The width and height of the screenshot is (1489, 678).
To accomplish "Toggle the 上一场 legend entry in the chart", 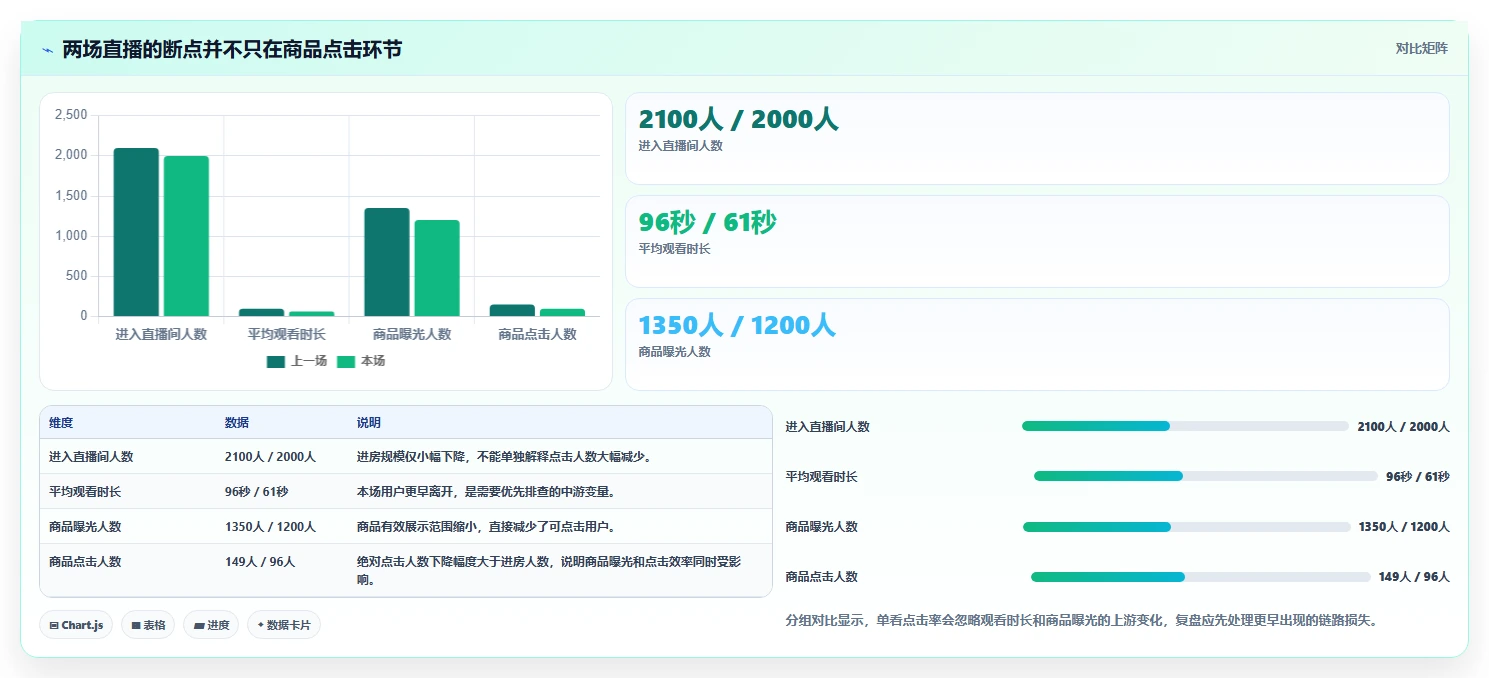I will (x=296, y=361).
